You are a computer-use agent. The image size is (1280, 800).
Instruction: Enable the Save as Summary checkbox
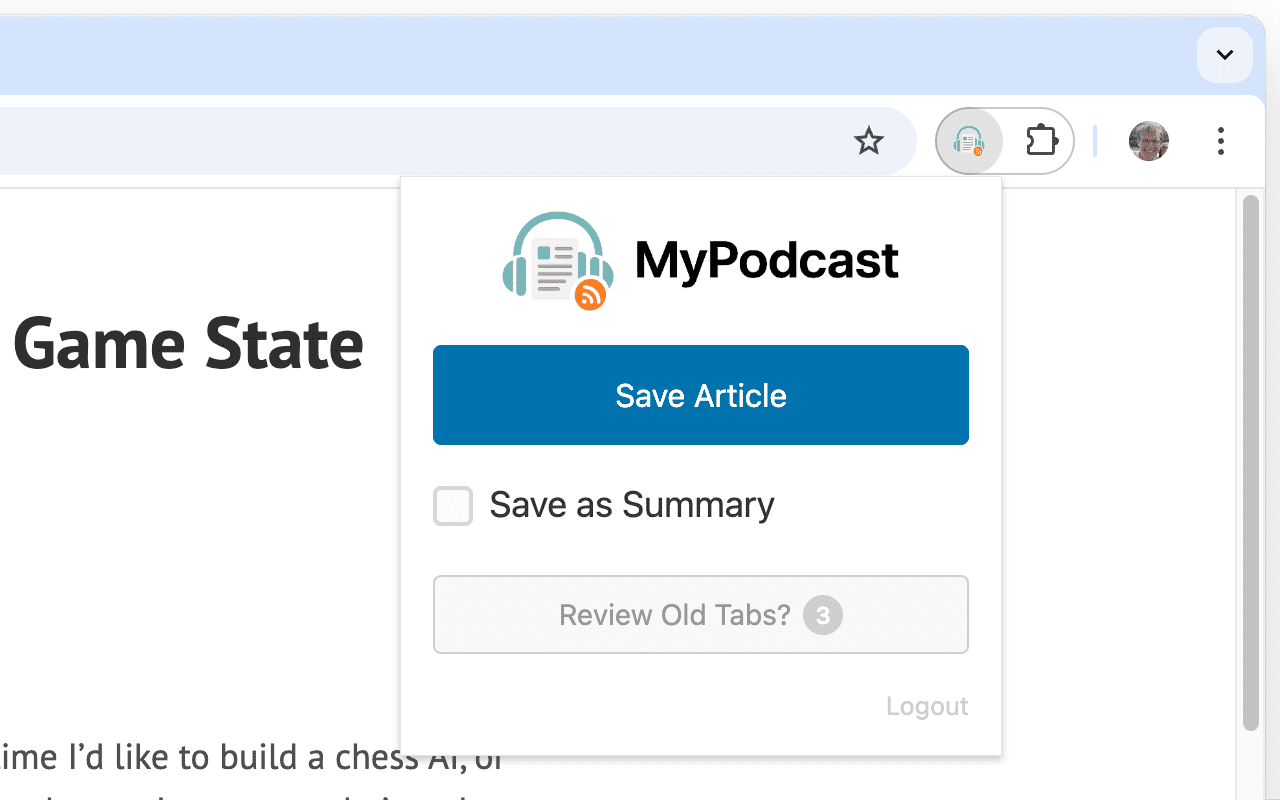point(453,506)
